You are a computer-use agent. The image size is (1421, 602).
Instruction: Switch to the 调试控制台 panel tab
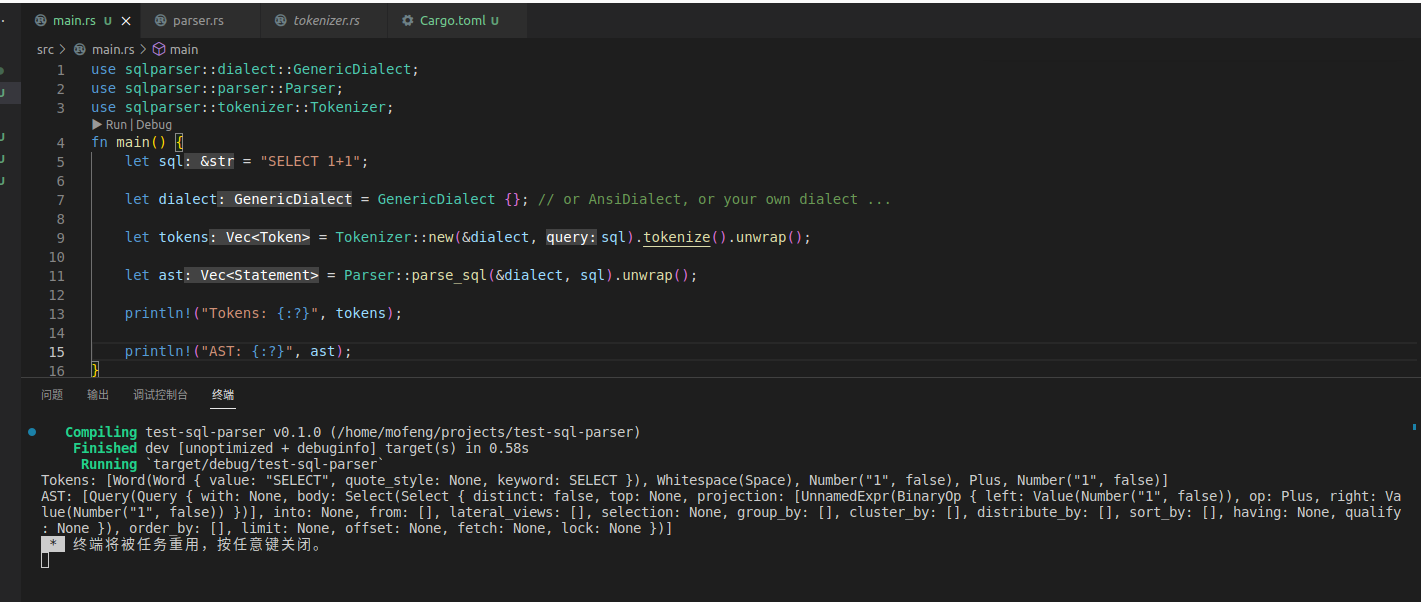click(160, 394)
